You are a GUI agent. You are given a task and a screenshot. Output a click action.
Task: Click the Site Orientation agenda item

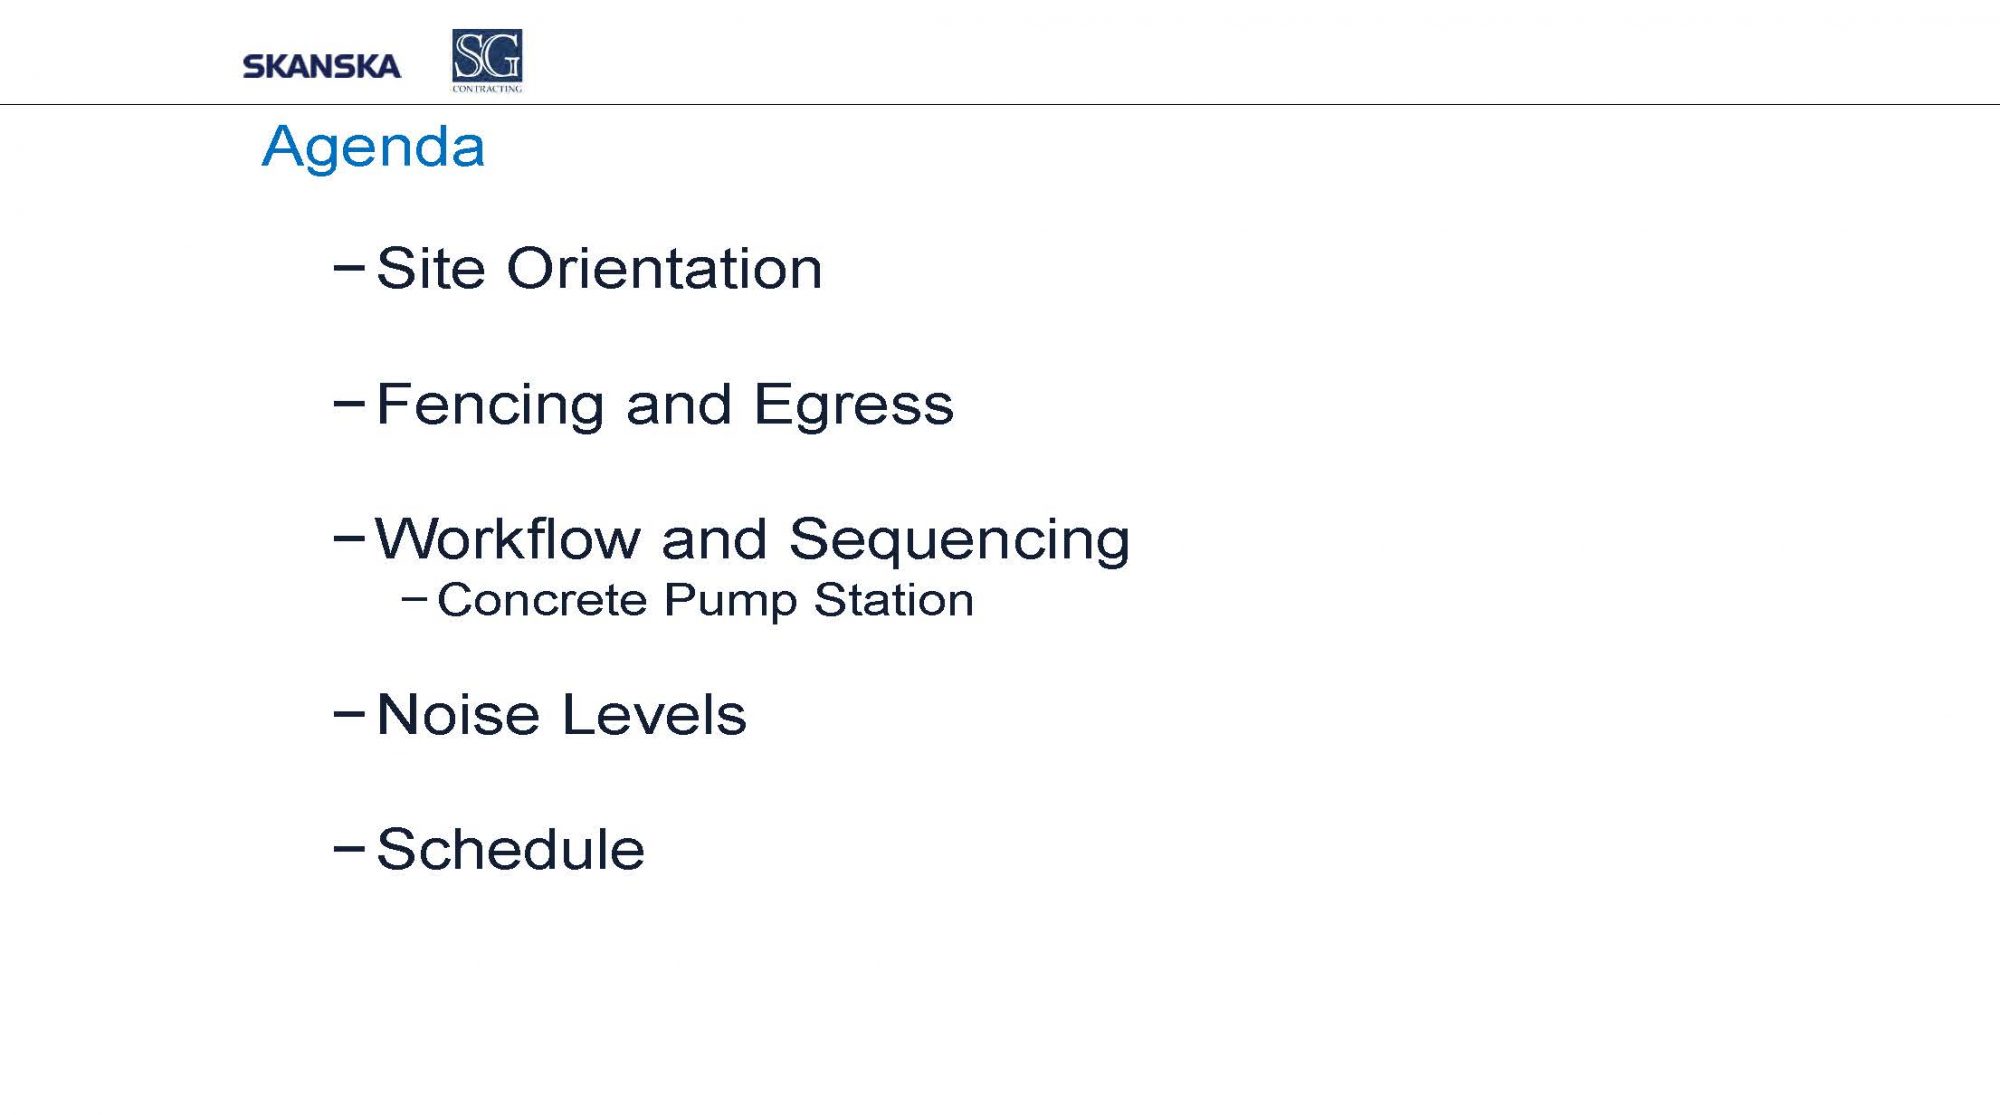coord(599,268)
